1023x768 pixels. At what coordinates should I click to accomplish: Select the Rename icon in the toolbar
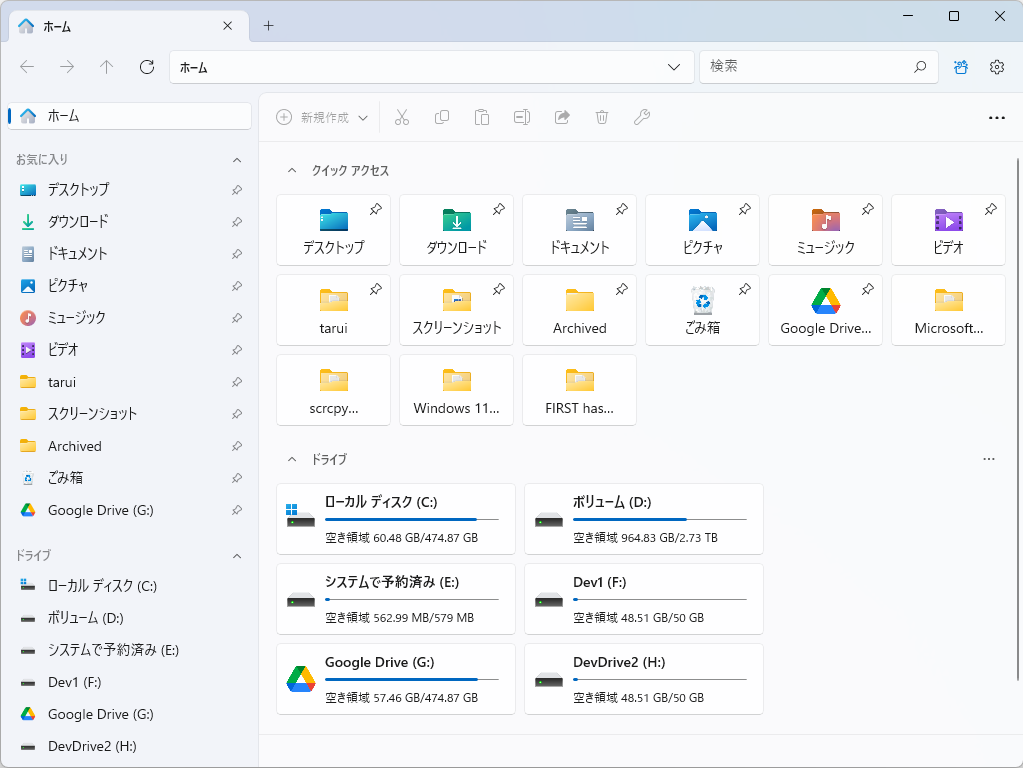pyautogui.click(x=521, y=116)
